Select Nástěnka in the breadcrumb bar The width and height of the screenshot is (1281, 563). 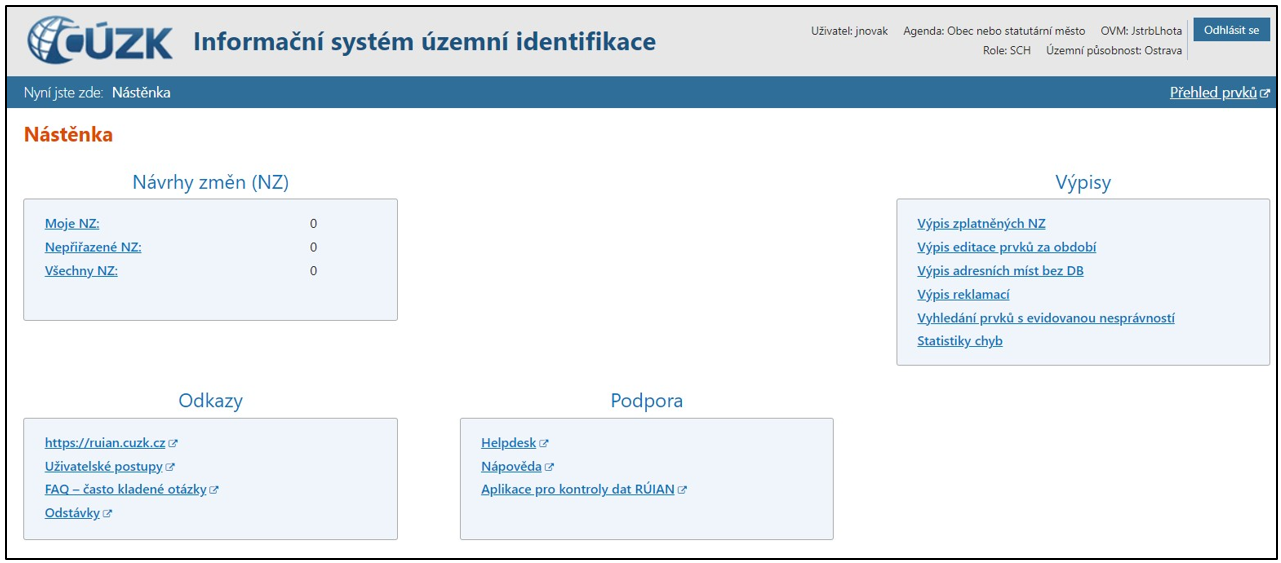(141, 93)
